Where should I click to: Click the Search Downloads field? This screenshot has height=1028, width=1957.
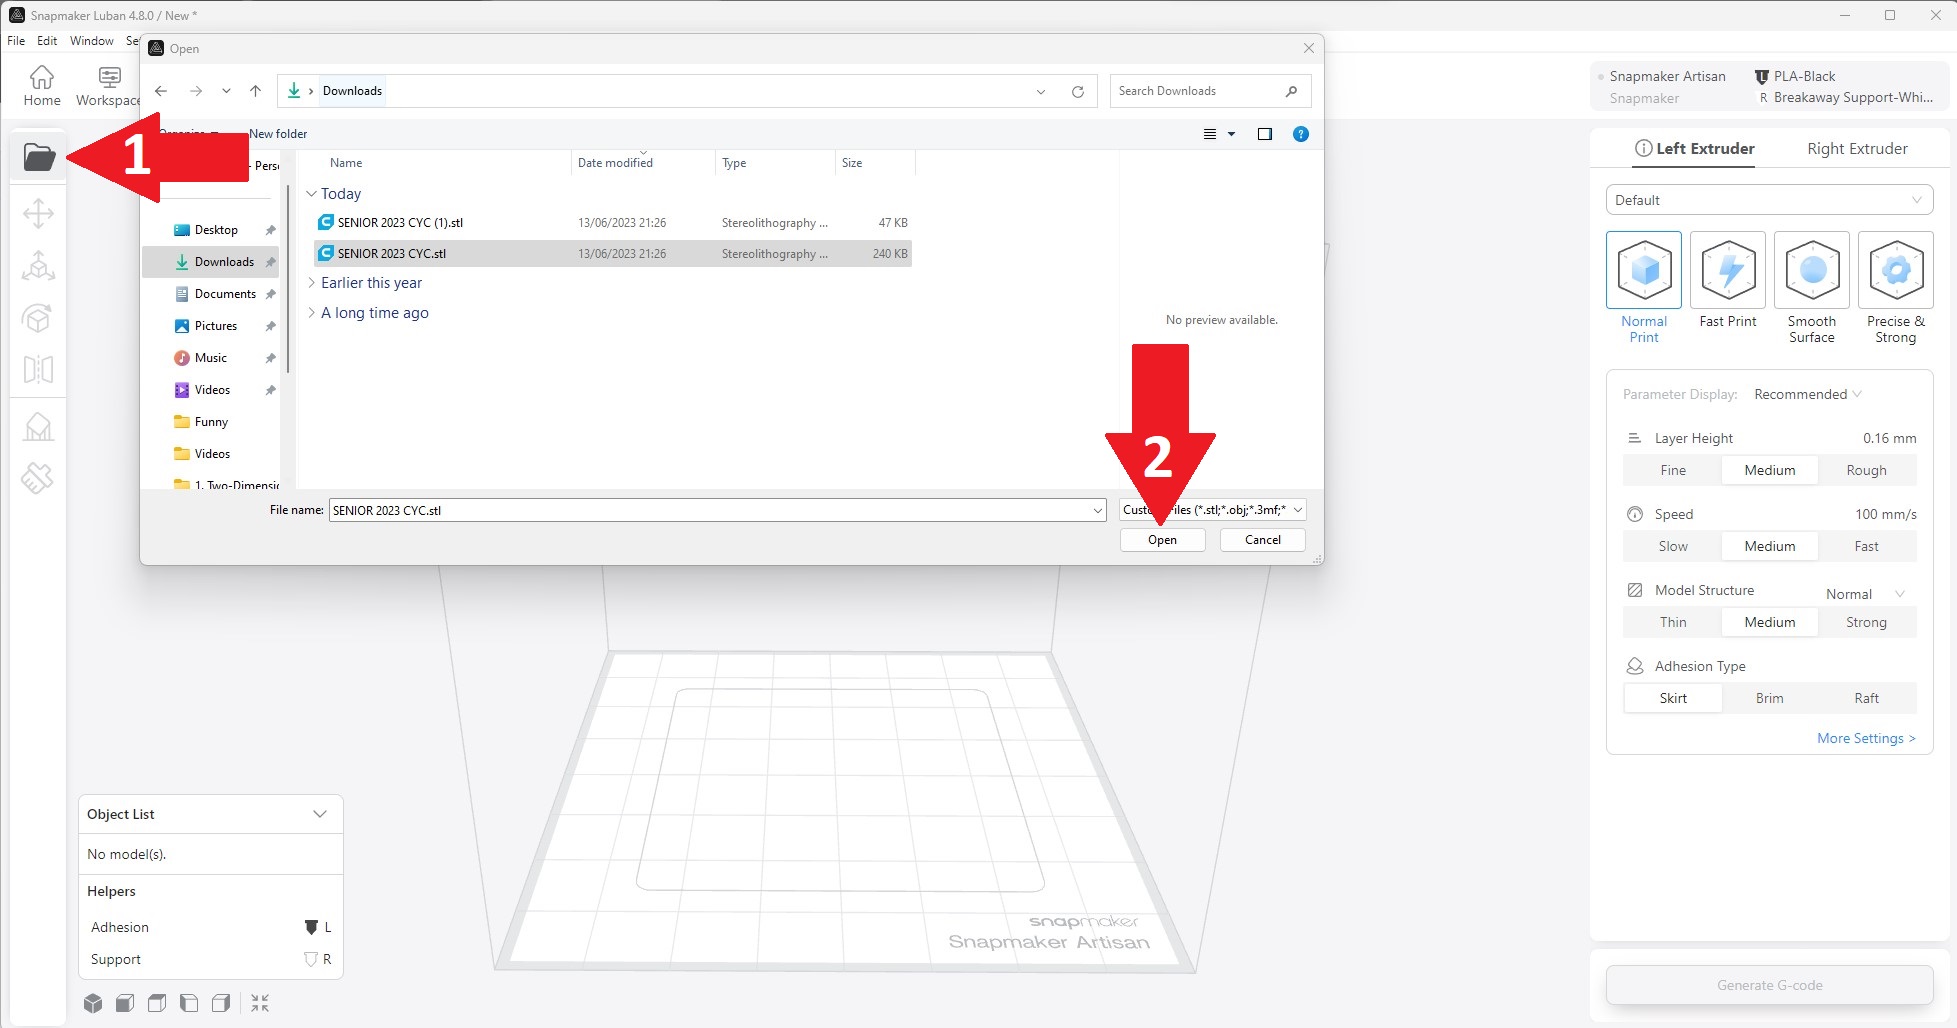pos(1198,91)
